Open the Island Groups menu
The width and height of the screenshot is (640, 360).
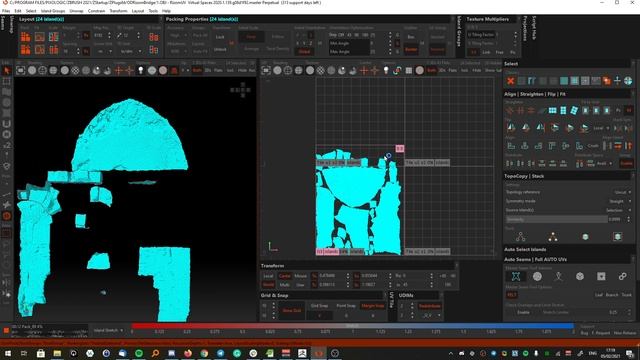click(53, 11)
